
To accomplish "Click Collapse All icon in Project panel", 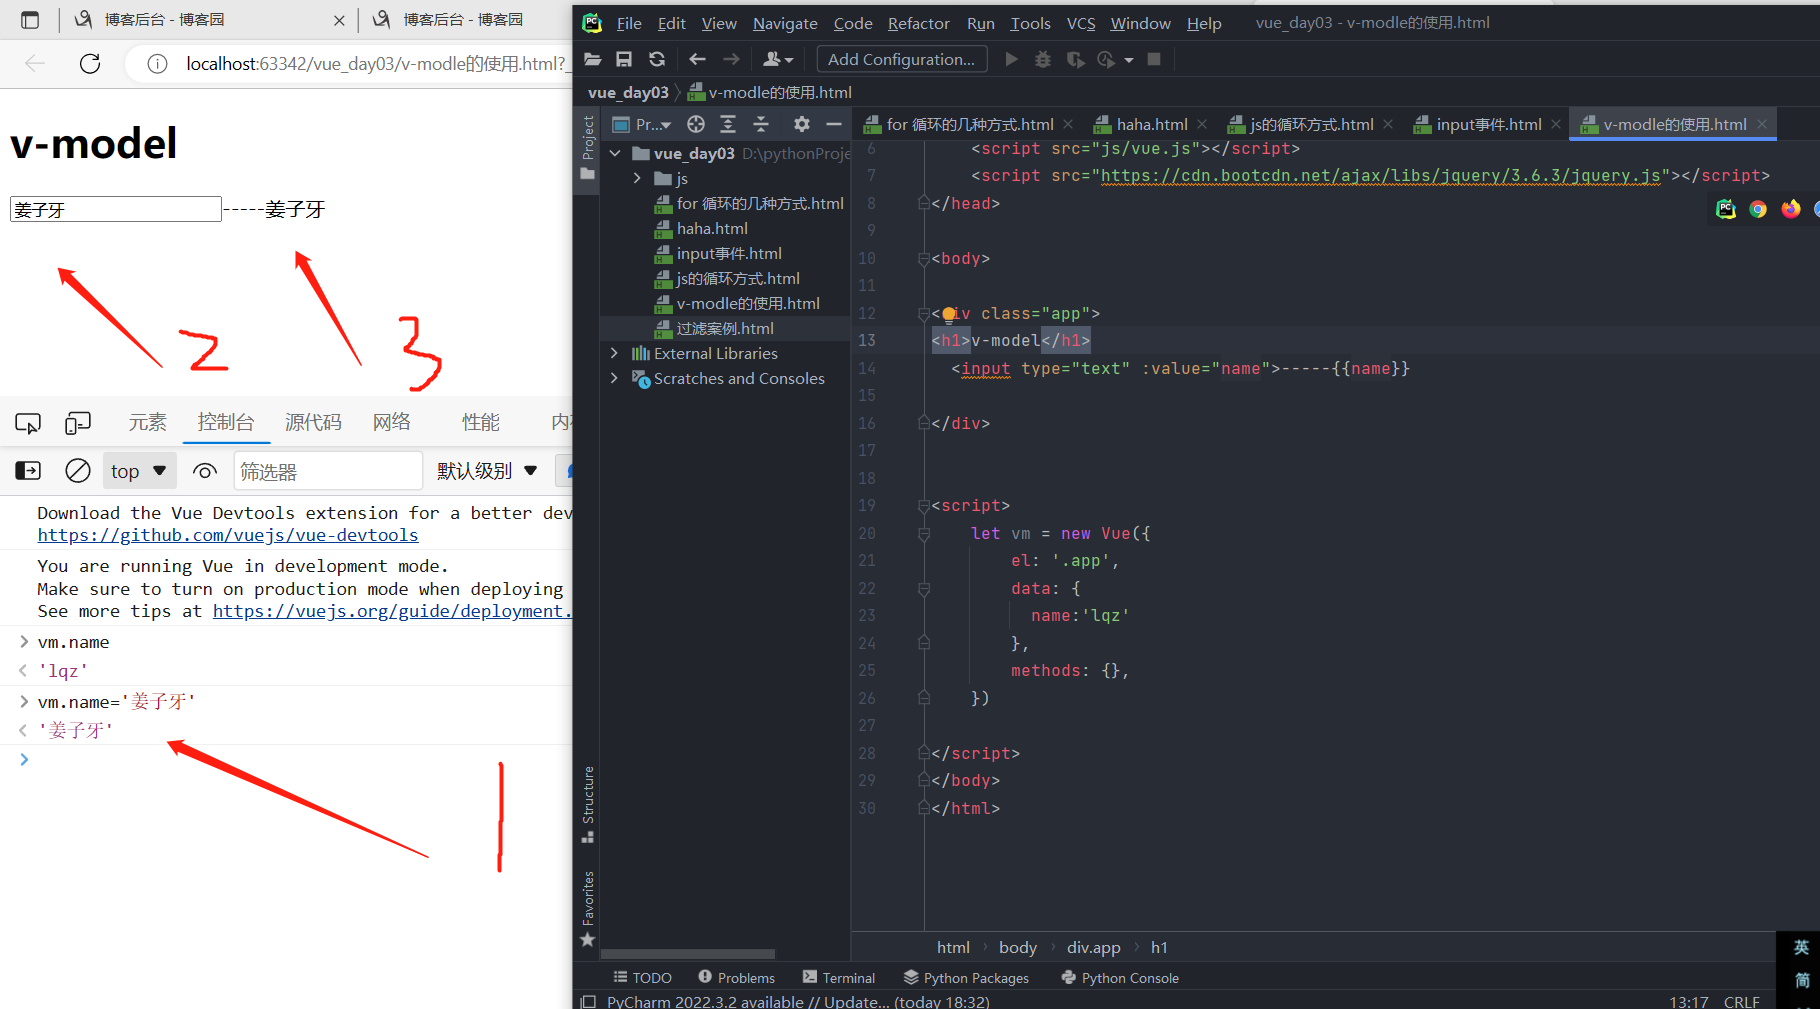I will coord(761,124).
